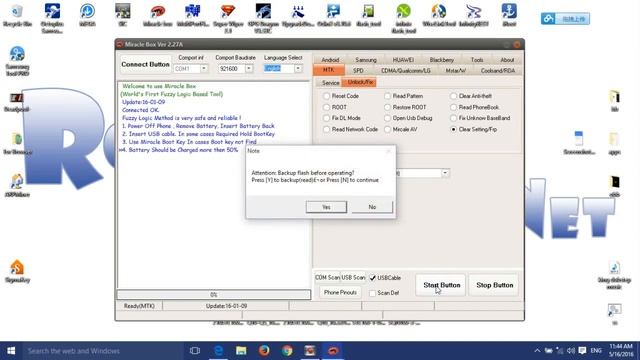
Task: Select the Restore ROOT option
Action: pyautogui.click(x=387, y=107)
